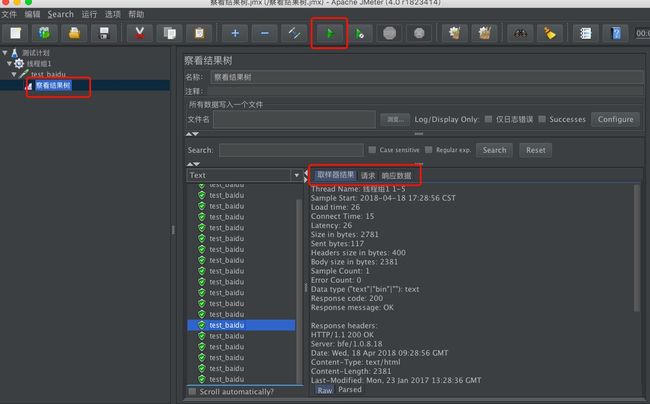Image resolution: width=650 pixels, height=404 pixels.
Task: Click the Clear All results icon
Action: point(485,33)
